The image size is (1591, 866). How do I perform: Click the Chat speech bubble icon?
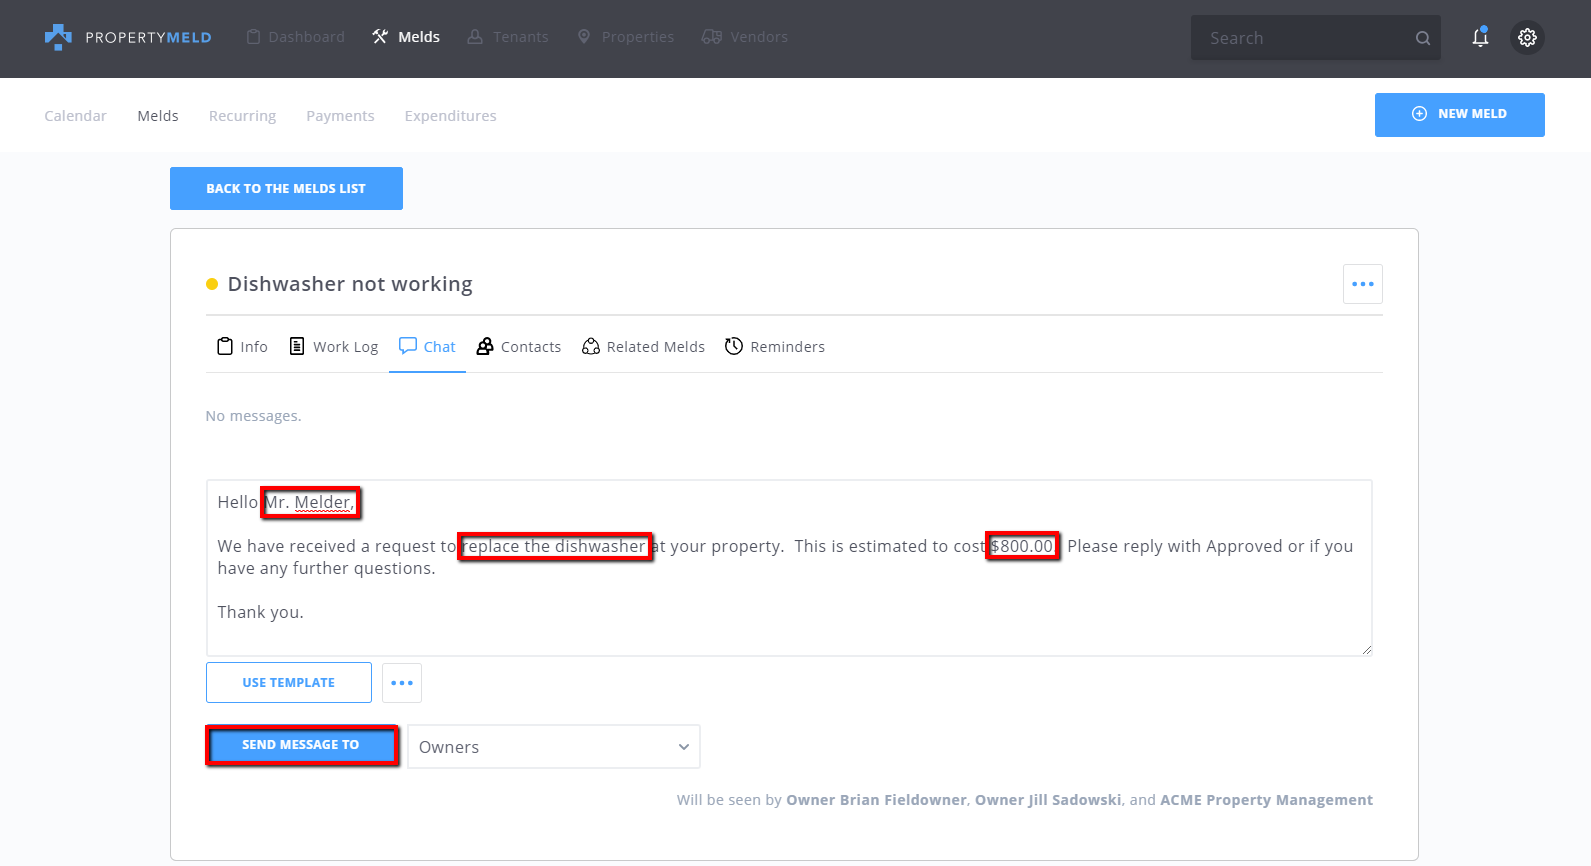(408, 346)
